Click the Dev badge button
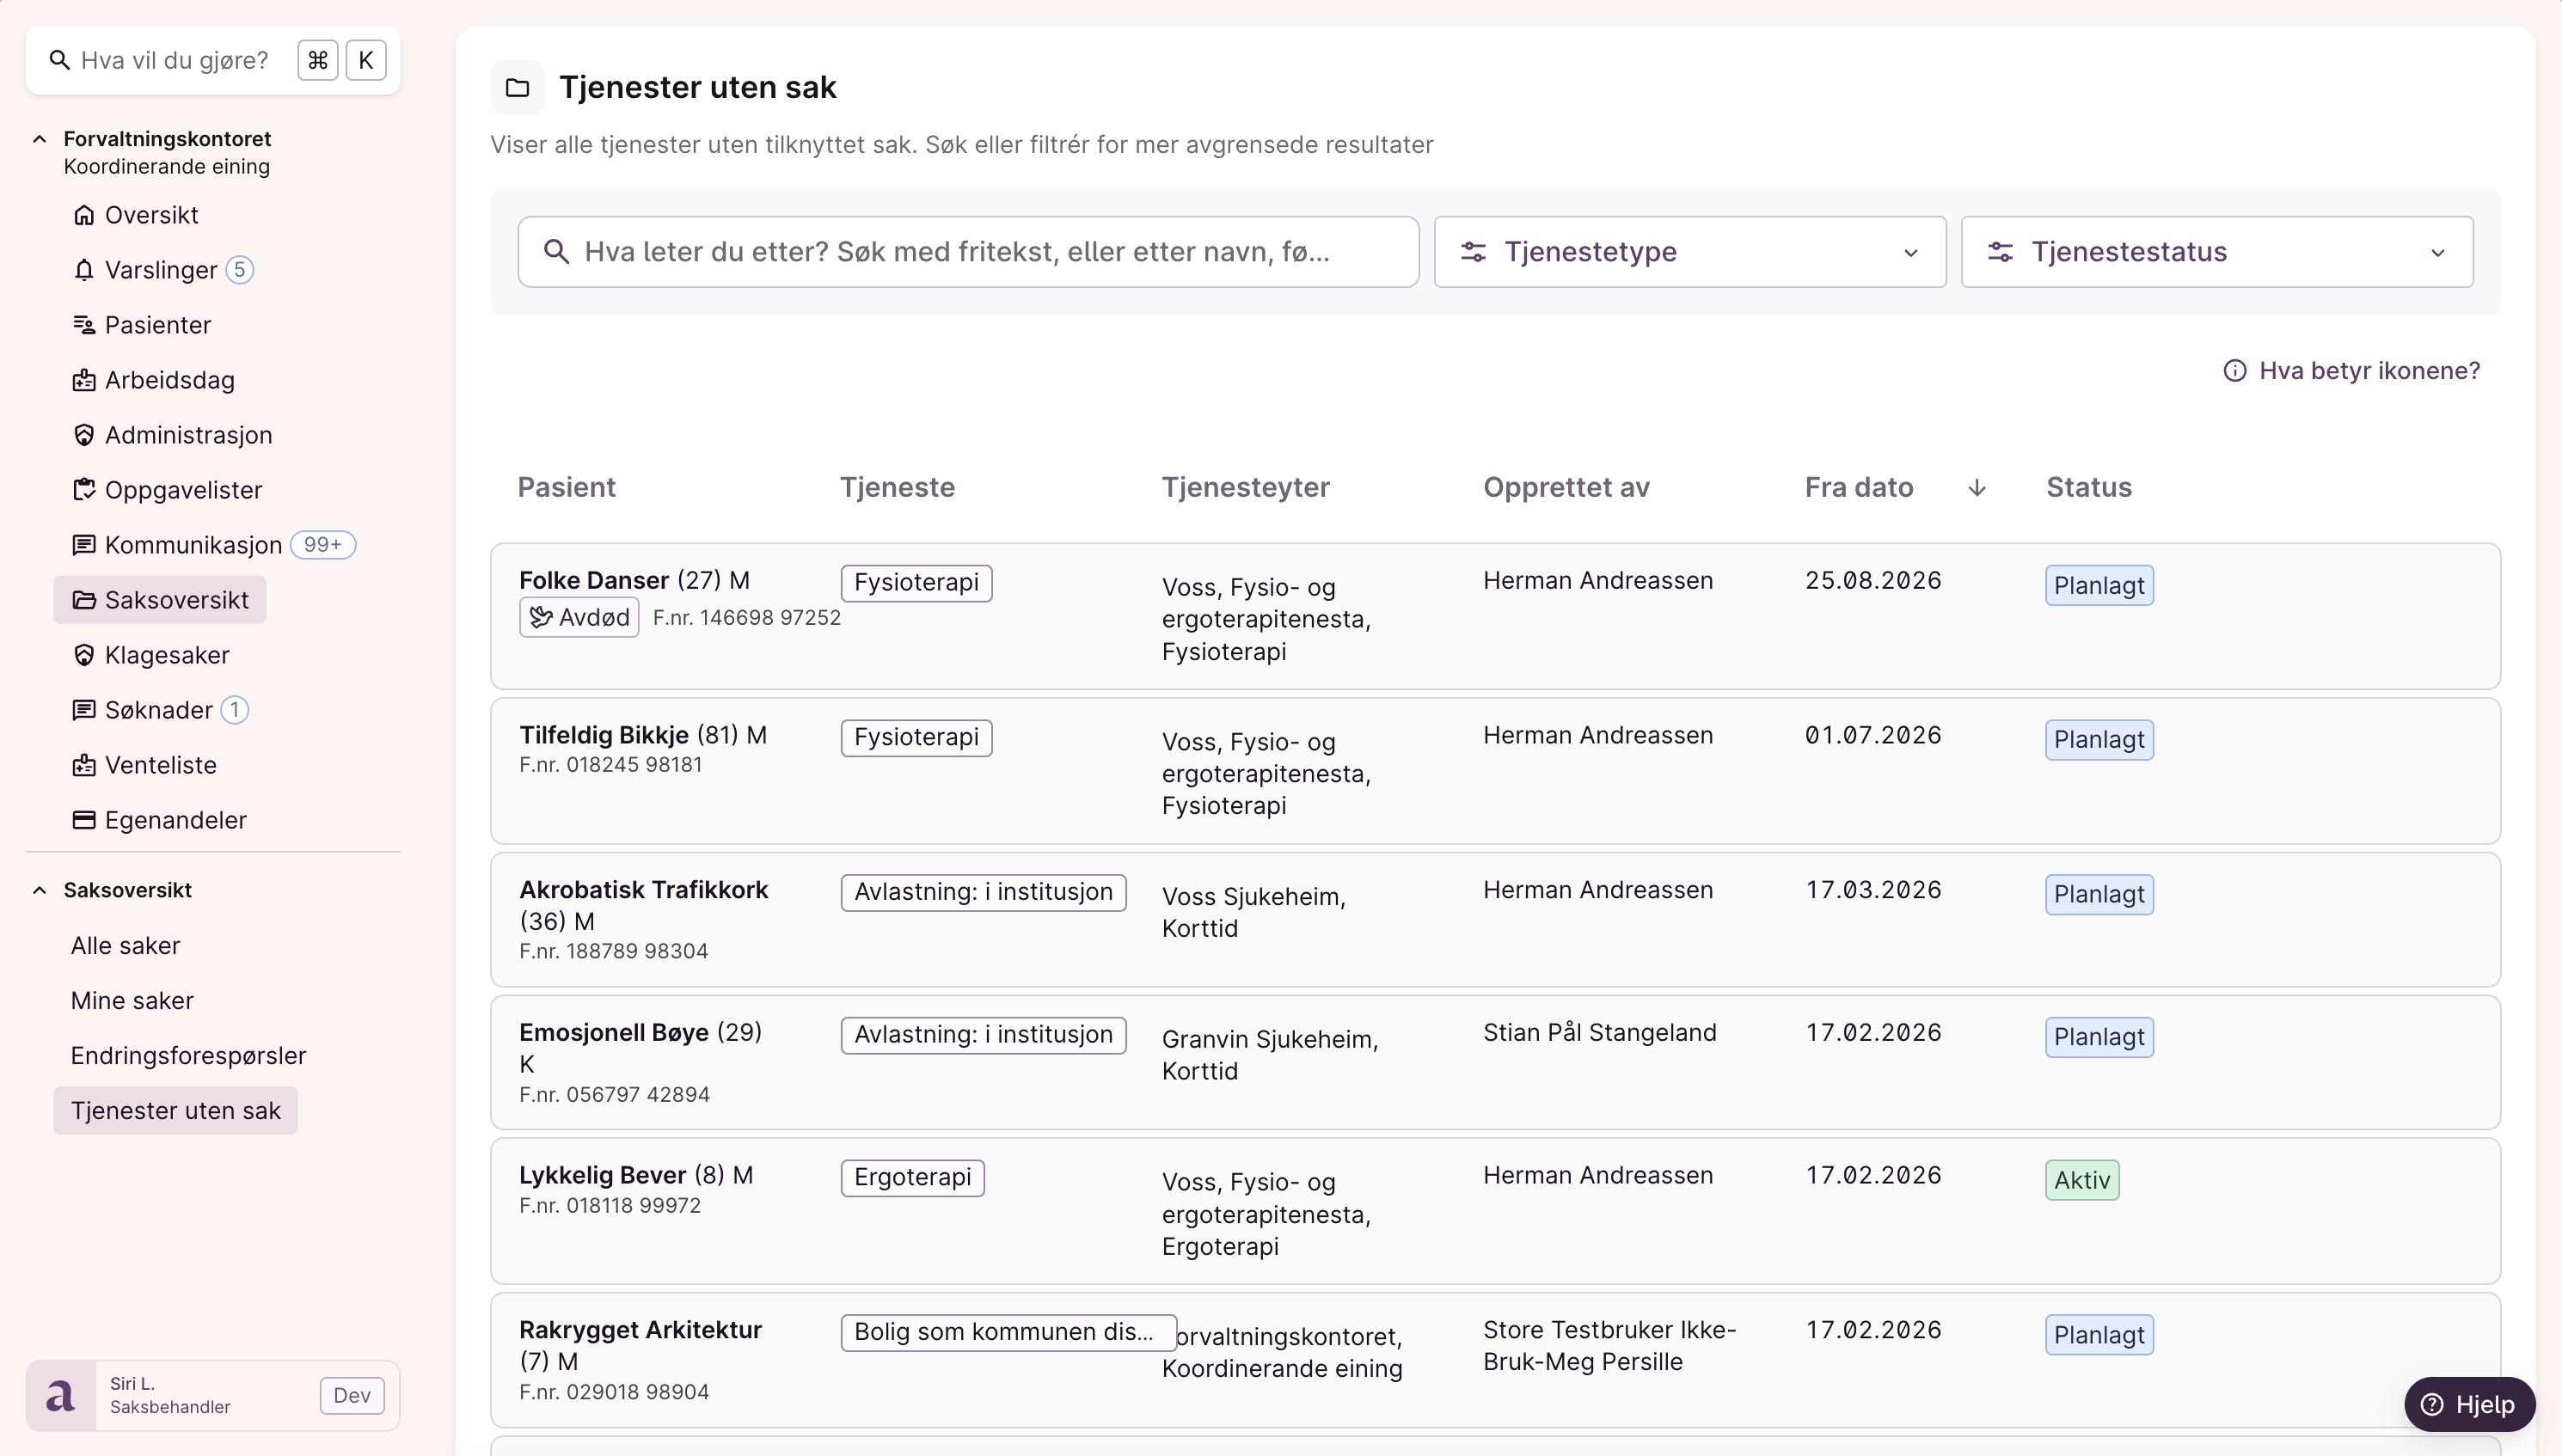Image resolution: width=2562 pixels, height=1456 pixels. 352,1395
